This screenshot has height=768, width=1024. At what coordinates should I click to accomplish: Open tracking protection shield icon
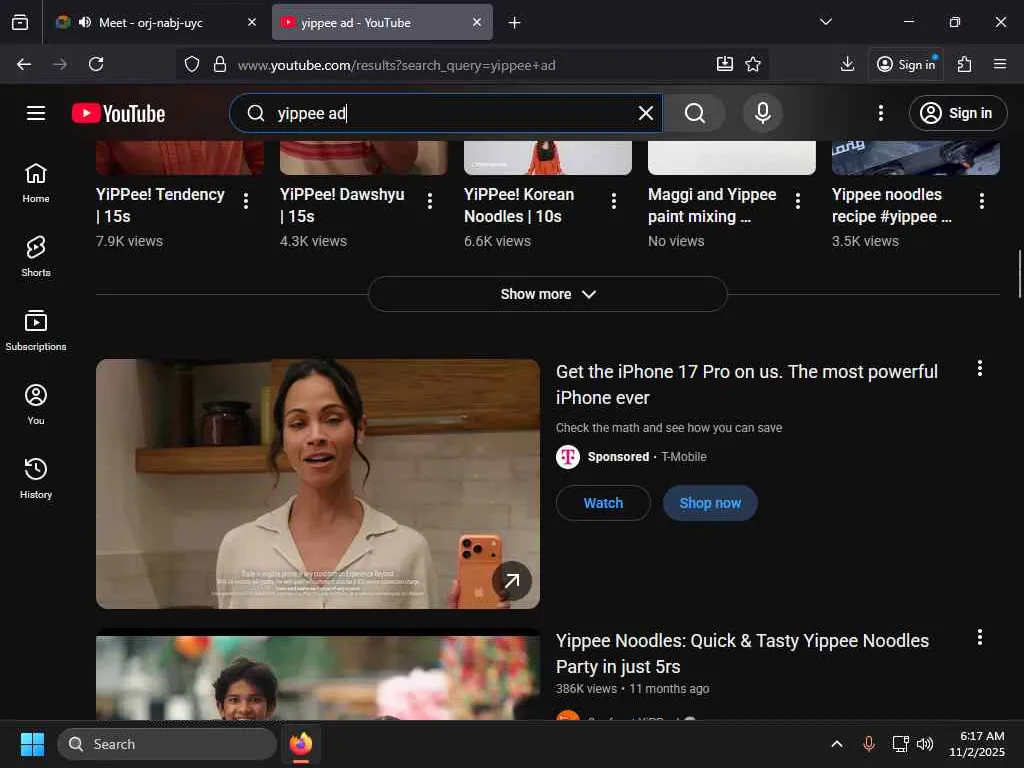coord(191,64)
